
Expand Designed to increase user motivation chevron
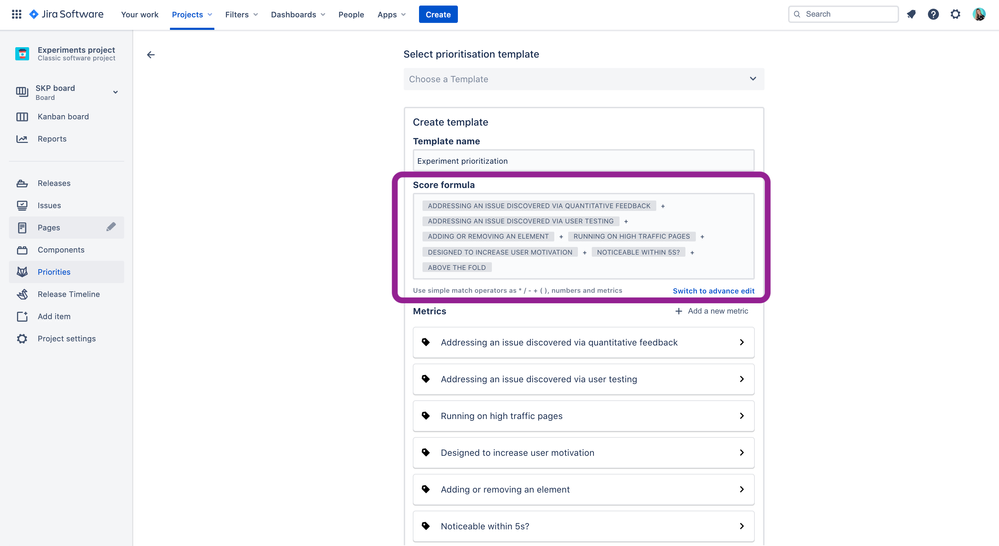[x=742, y=453]
